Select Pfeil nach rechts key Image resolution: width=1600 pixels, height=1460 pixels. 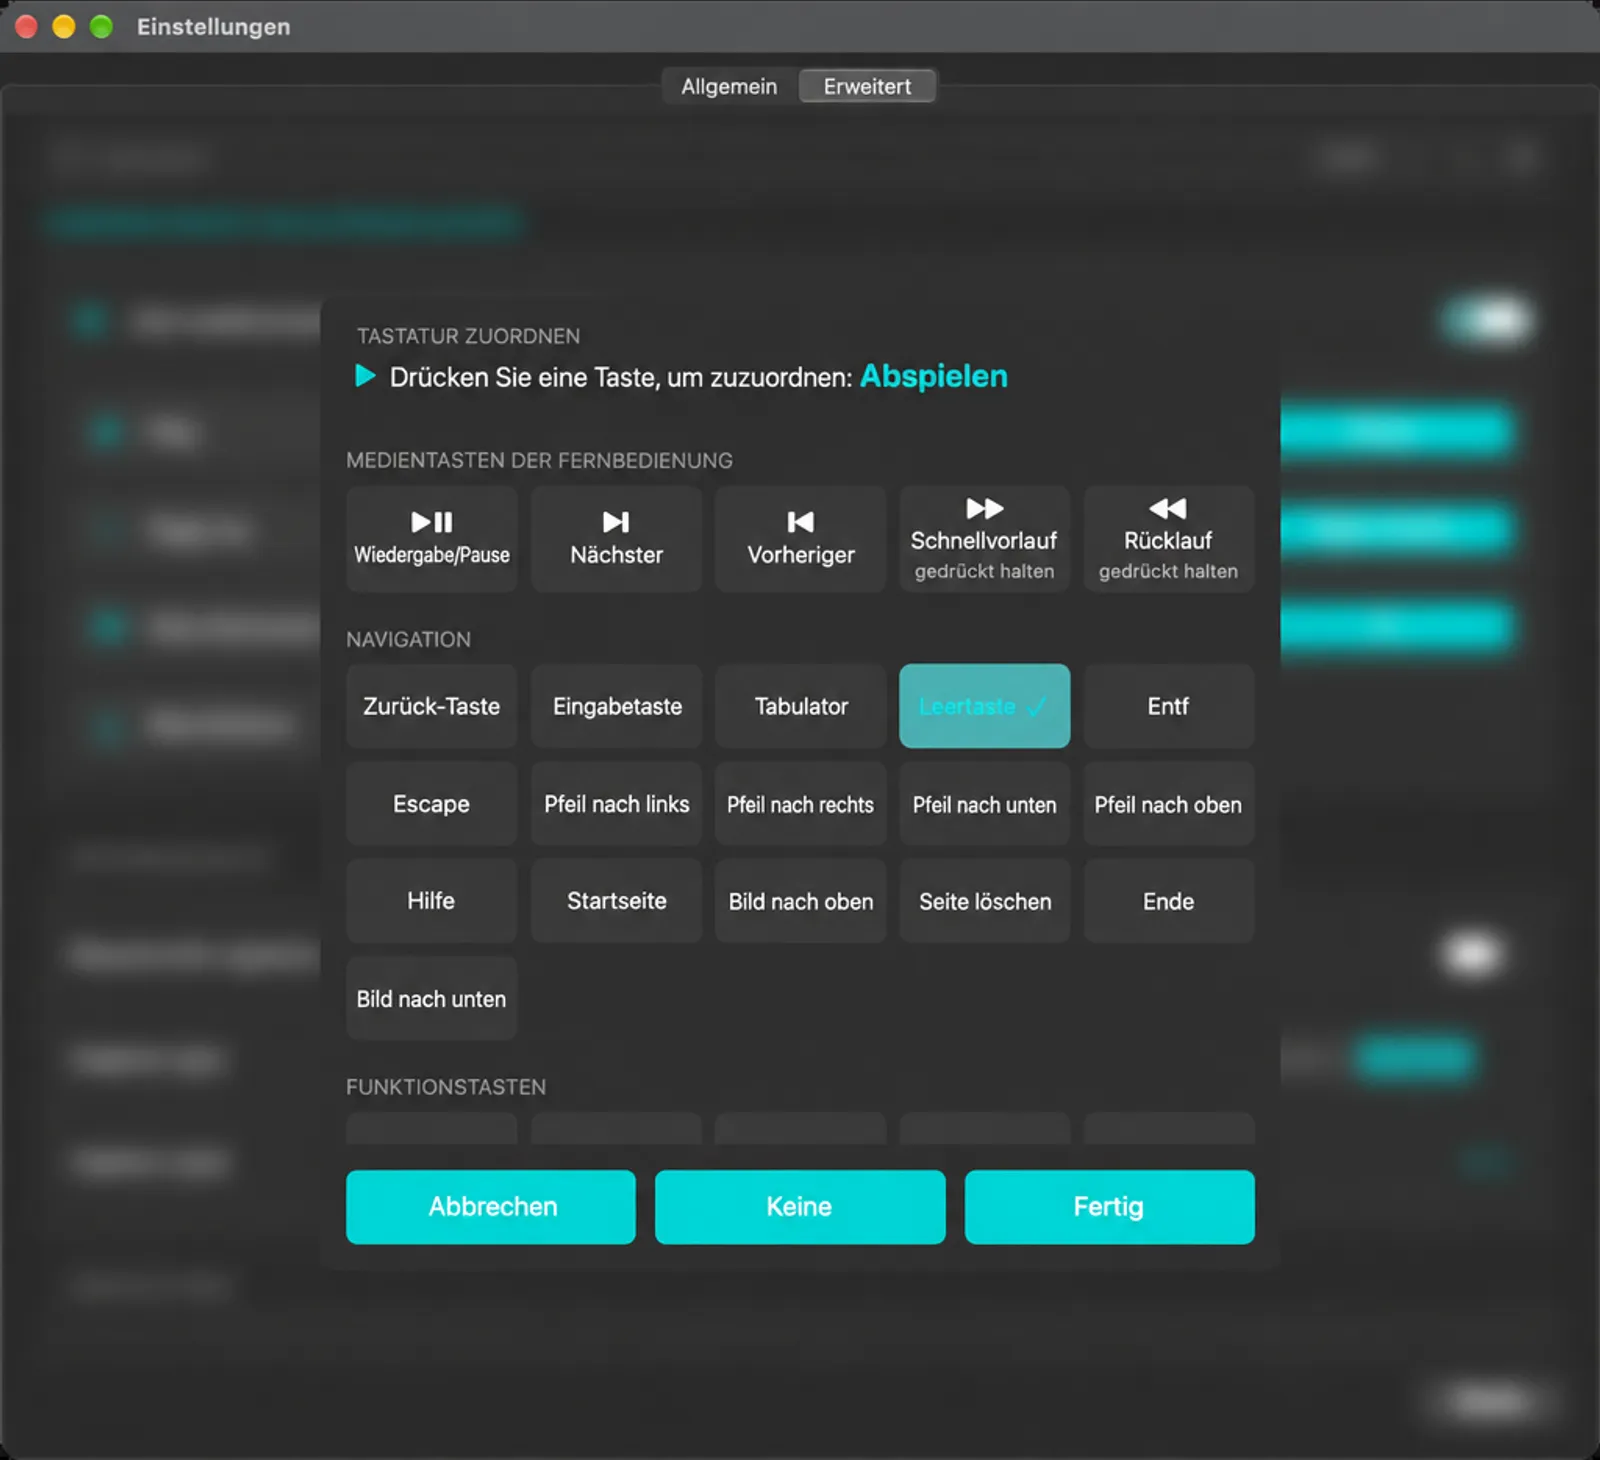point(800,804)
